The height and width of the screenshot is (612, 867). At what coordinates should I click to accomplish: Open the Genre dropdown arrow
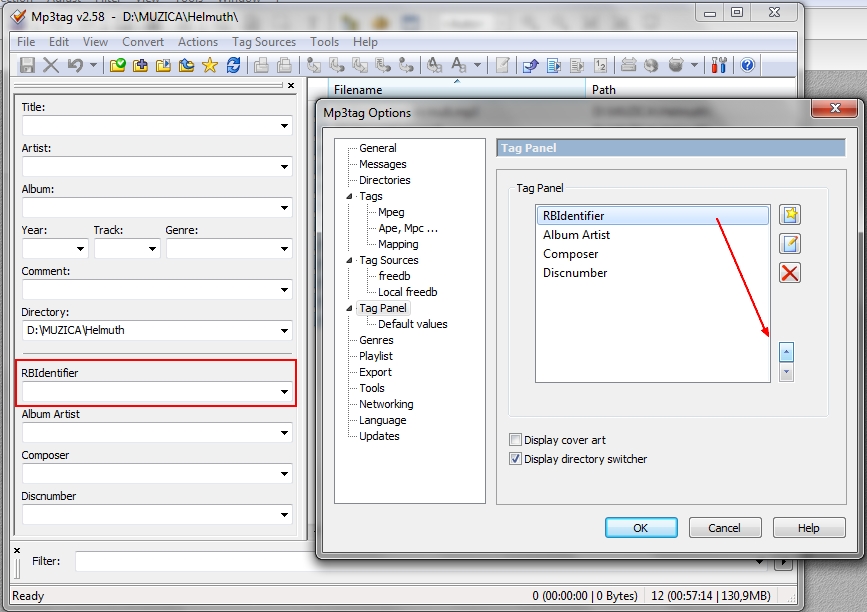(284, 249)
